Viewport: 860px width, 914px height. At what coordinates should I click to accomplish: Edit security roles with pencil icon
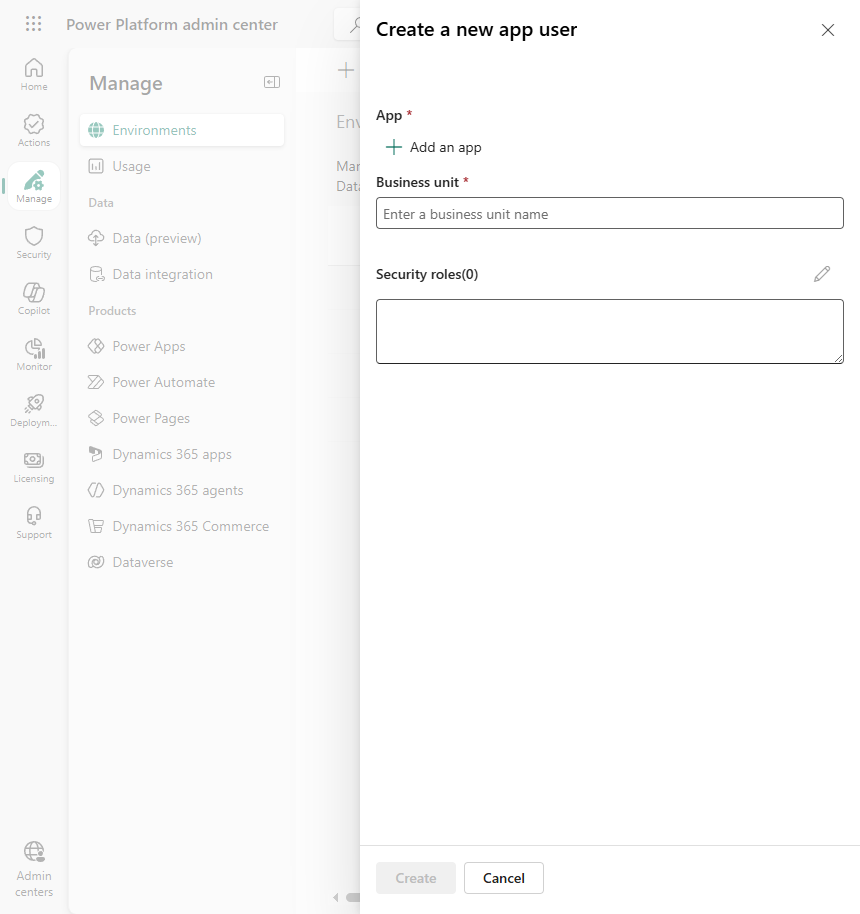click(x=822, y=274)
